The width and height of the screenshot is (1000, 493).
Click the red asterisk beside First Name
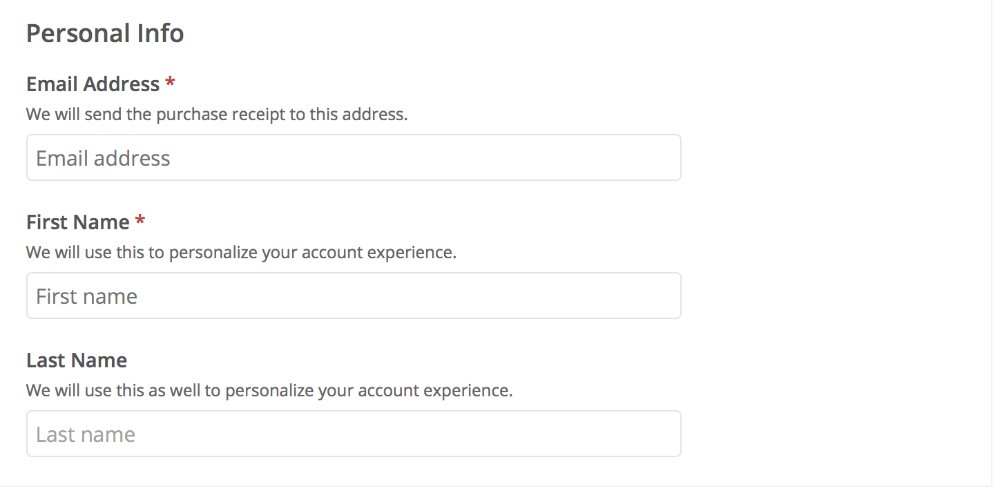click(x=140, y=221)
